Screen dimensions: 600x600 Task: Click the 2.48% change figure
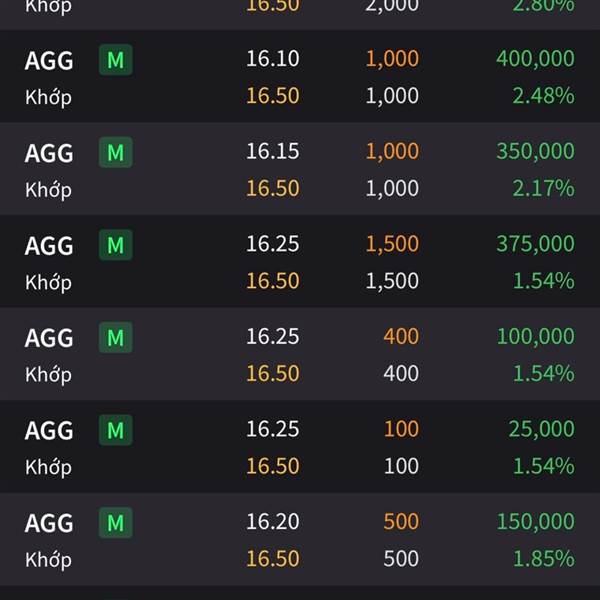click(543, 96)
